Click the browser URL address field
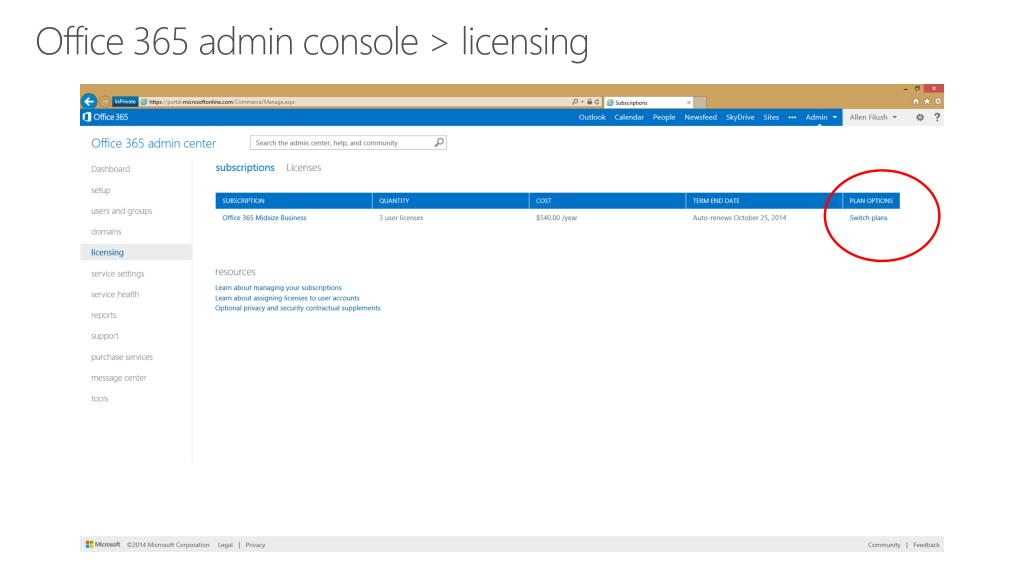The image size is (1024, 576). (x=356, y=102)
